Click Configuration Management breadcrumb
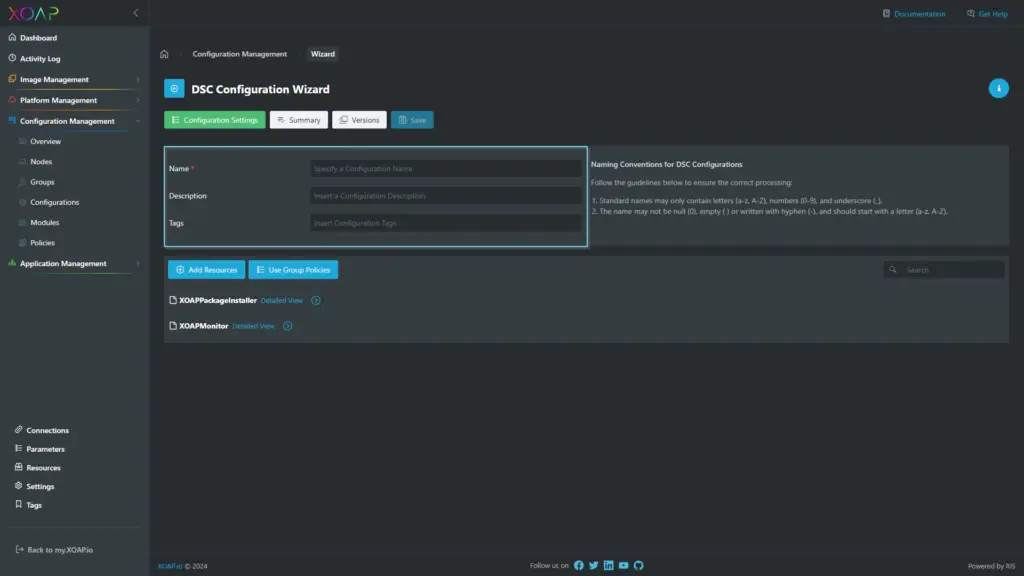Image resolution: width=1024 pixels, height=576 pixels. tap(240, 54)
